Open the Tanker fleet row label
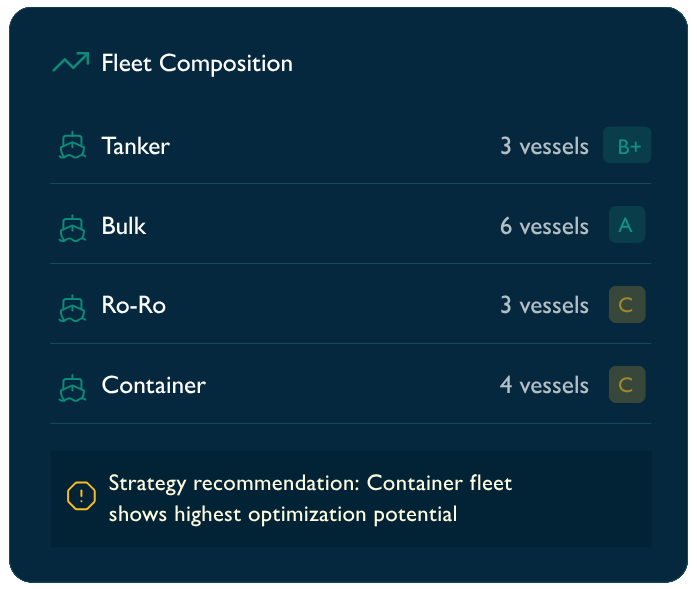This screenshot has width=697, height=589. [136, 146]
